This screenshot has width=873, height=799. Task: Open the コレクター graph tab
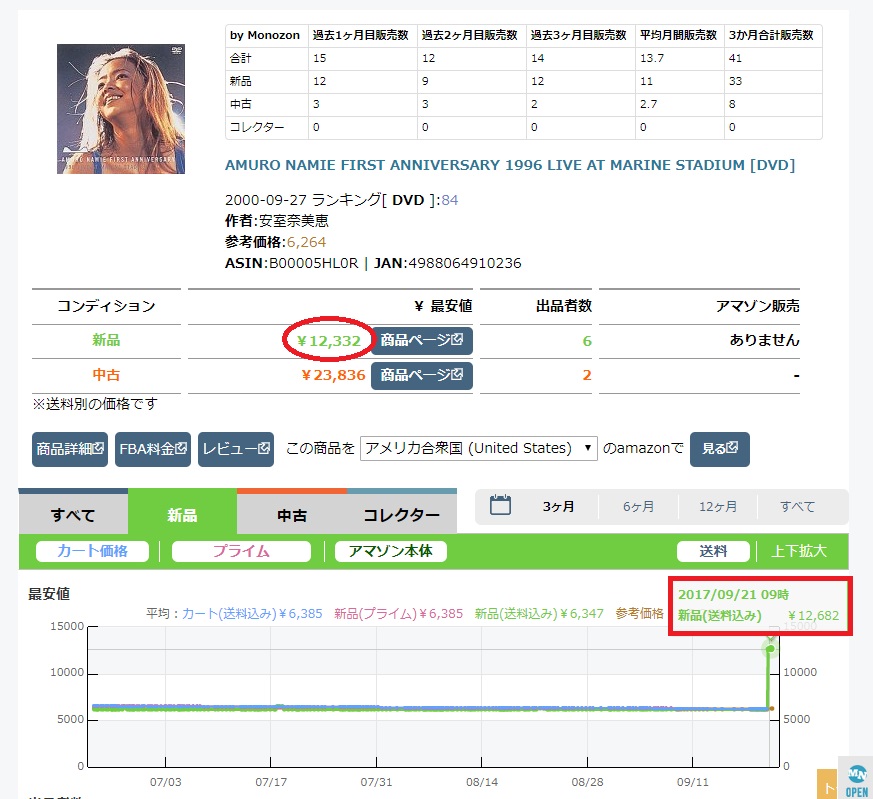[x=401, y=514]
